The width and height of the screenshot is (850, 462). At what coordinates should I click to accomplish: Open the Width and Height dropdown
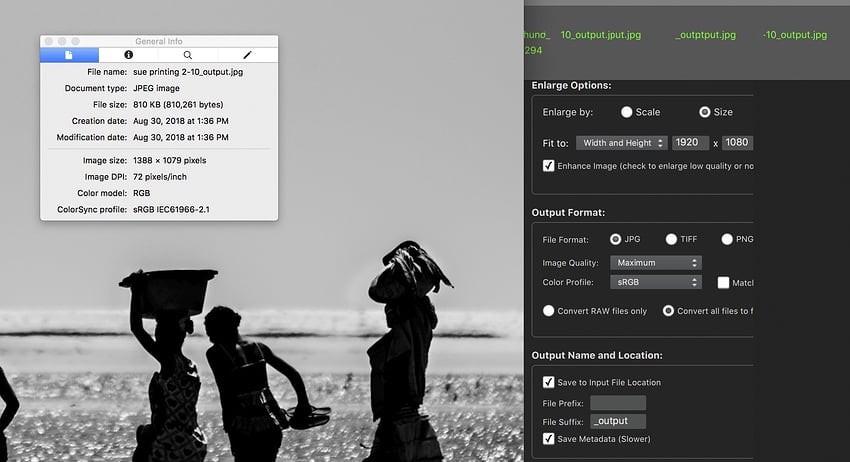(621, 143)
